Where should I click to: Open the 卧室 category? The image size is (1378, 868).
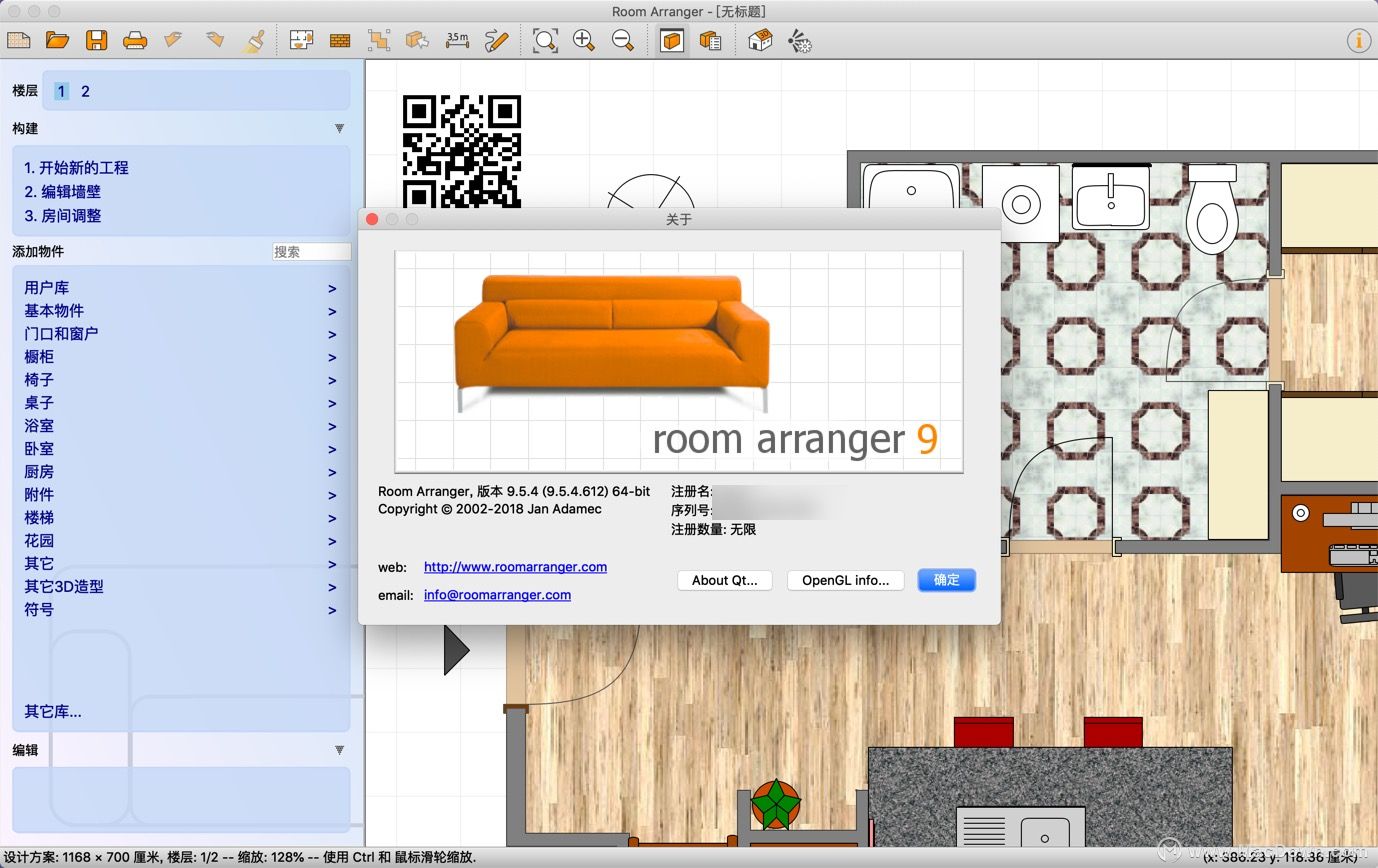click(x=181, y=448)
